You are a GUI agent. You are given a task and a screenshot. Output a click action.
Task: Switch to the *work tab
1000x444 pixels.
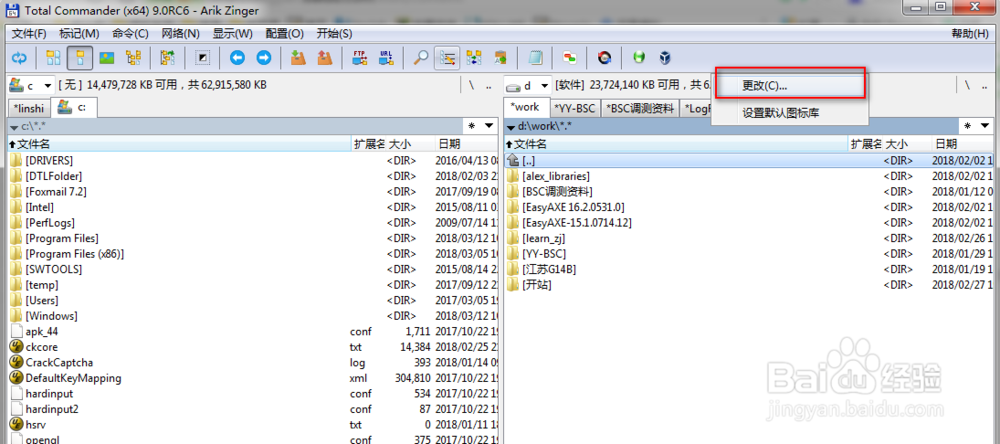(526, 107)
